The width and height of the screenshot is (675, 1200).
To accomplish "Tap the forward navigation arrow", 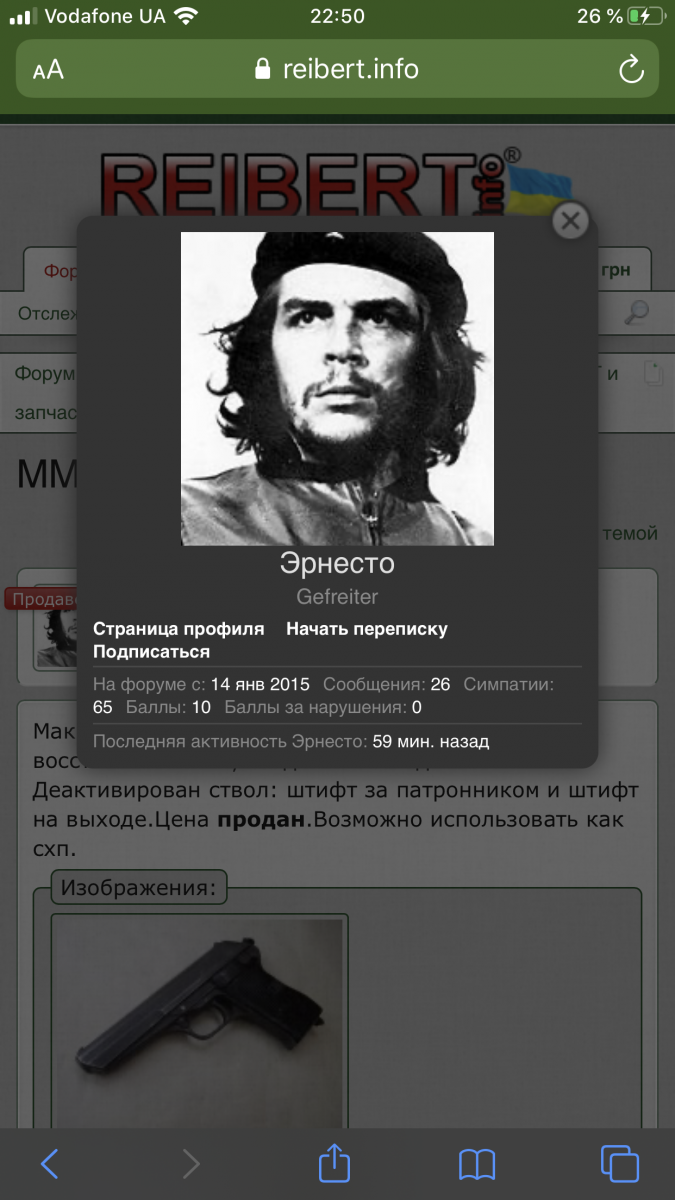I will (x=191, y=1163).
